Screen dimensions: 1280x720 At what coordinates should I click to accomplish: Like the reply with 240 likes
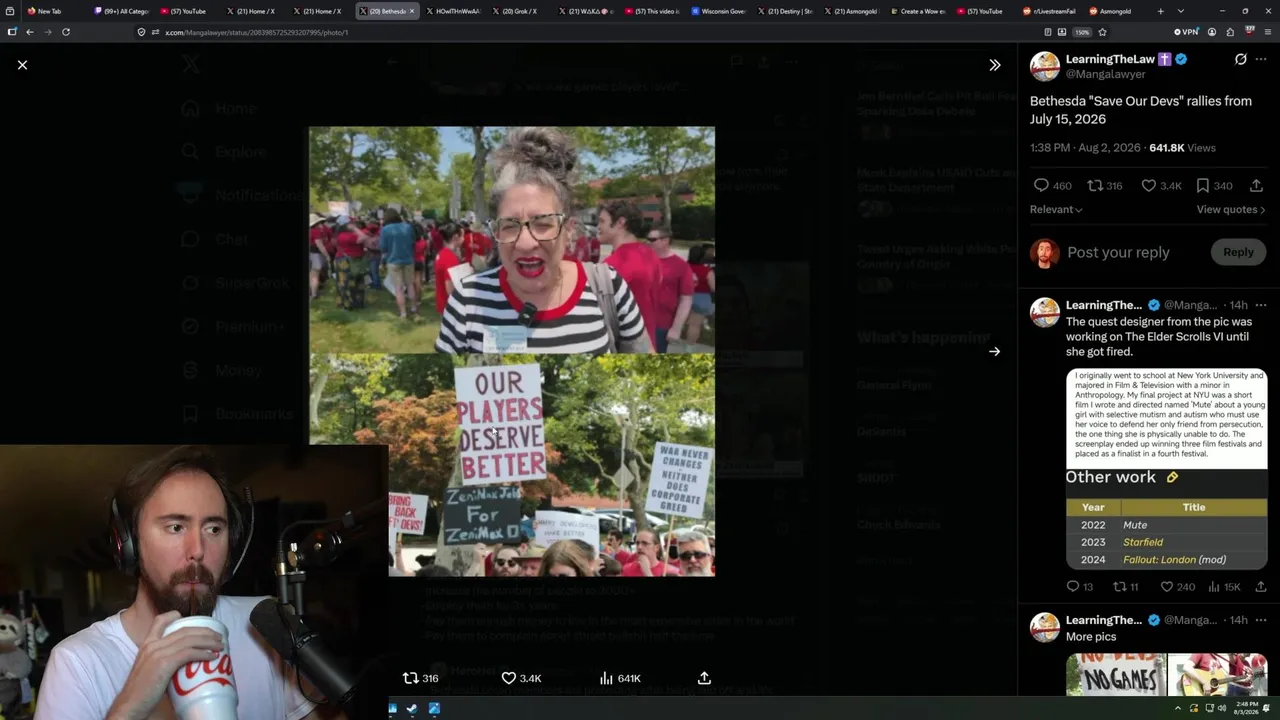point(1177,587)
